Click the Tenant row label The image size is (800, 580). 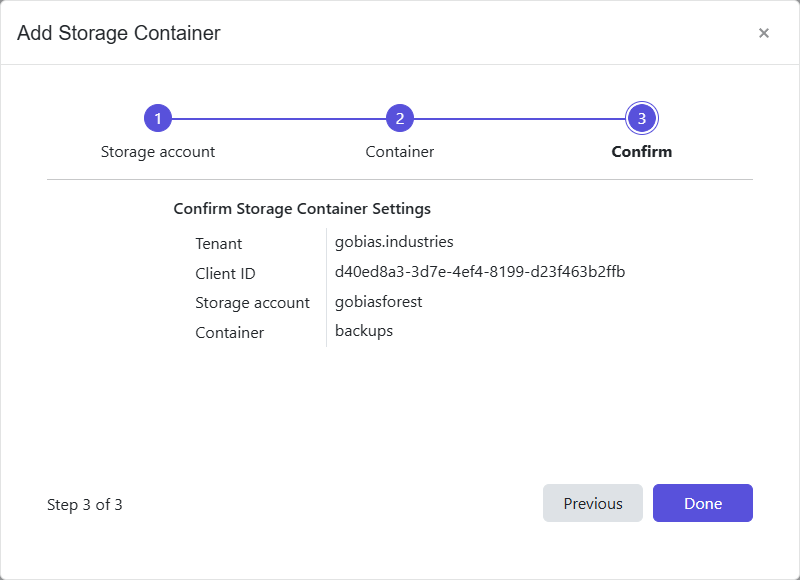tap(219, 243)
